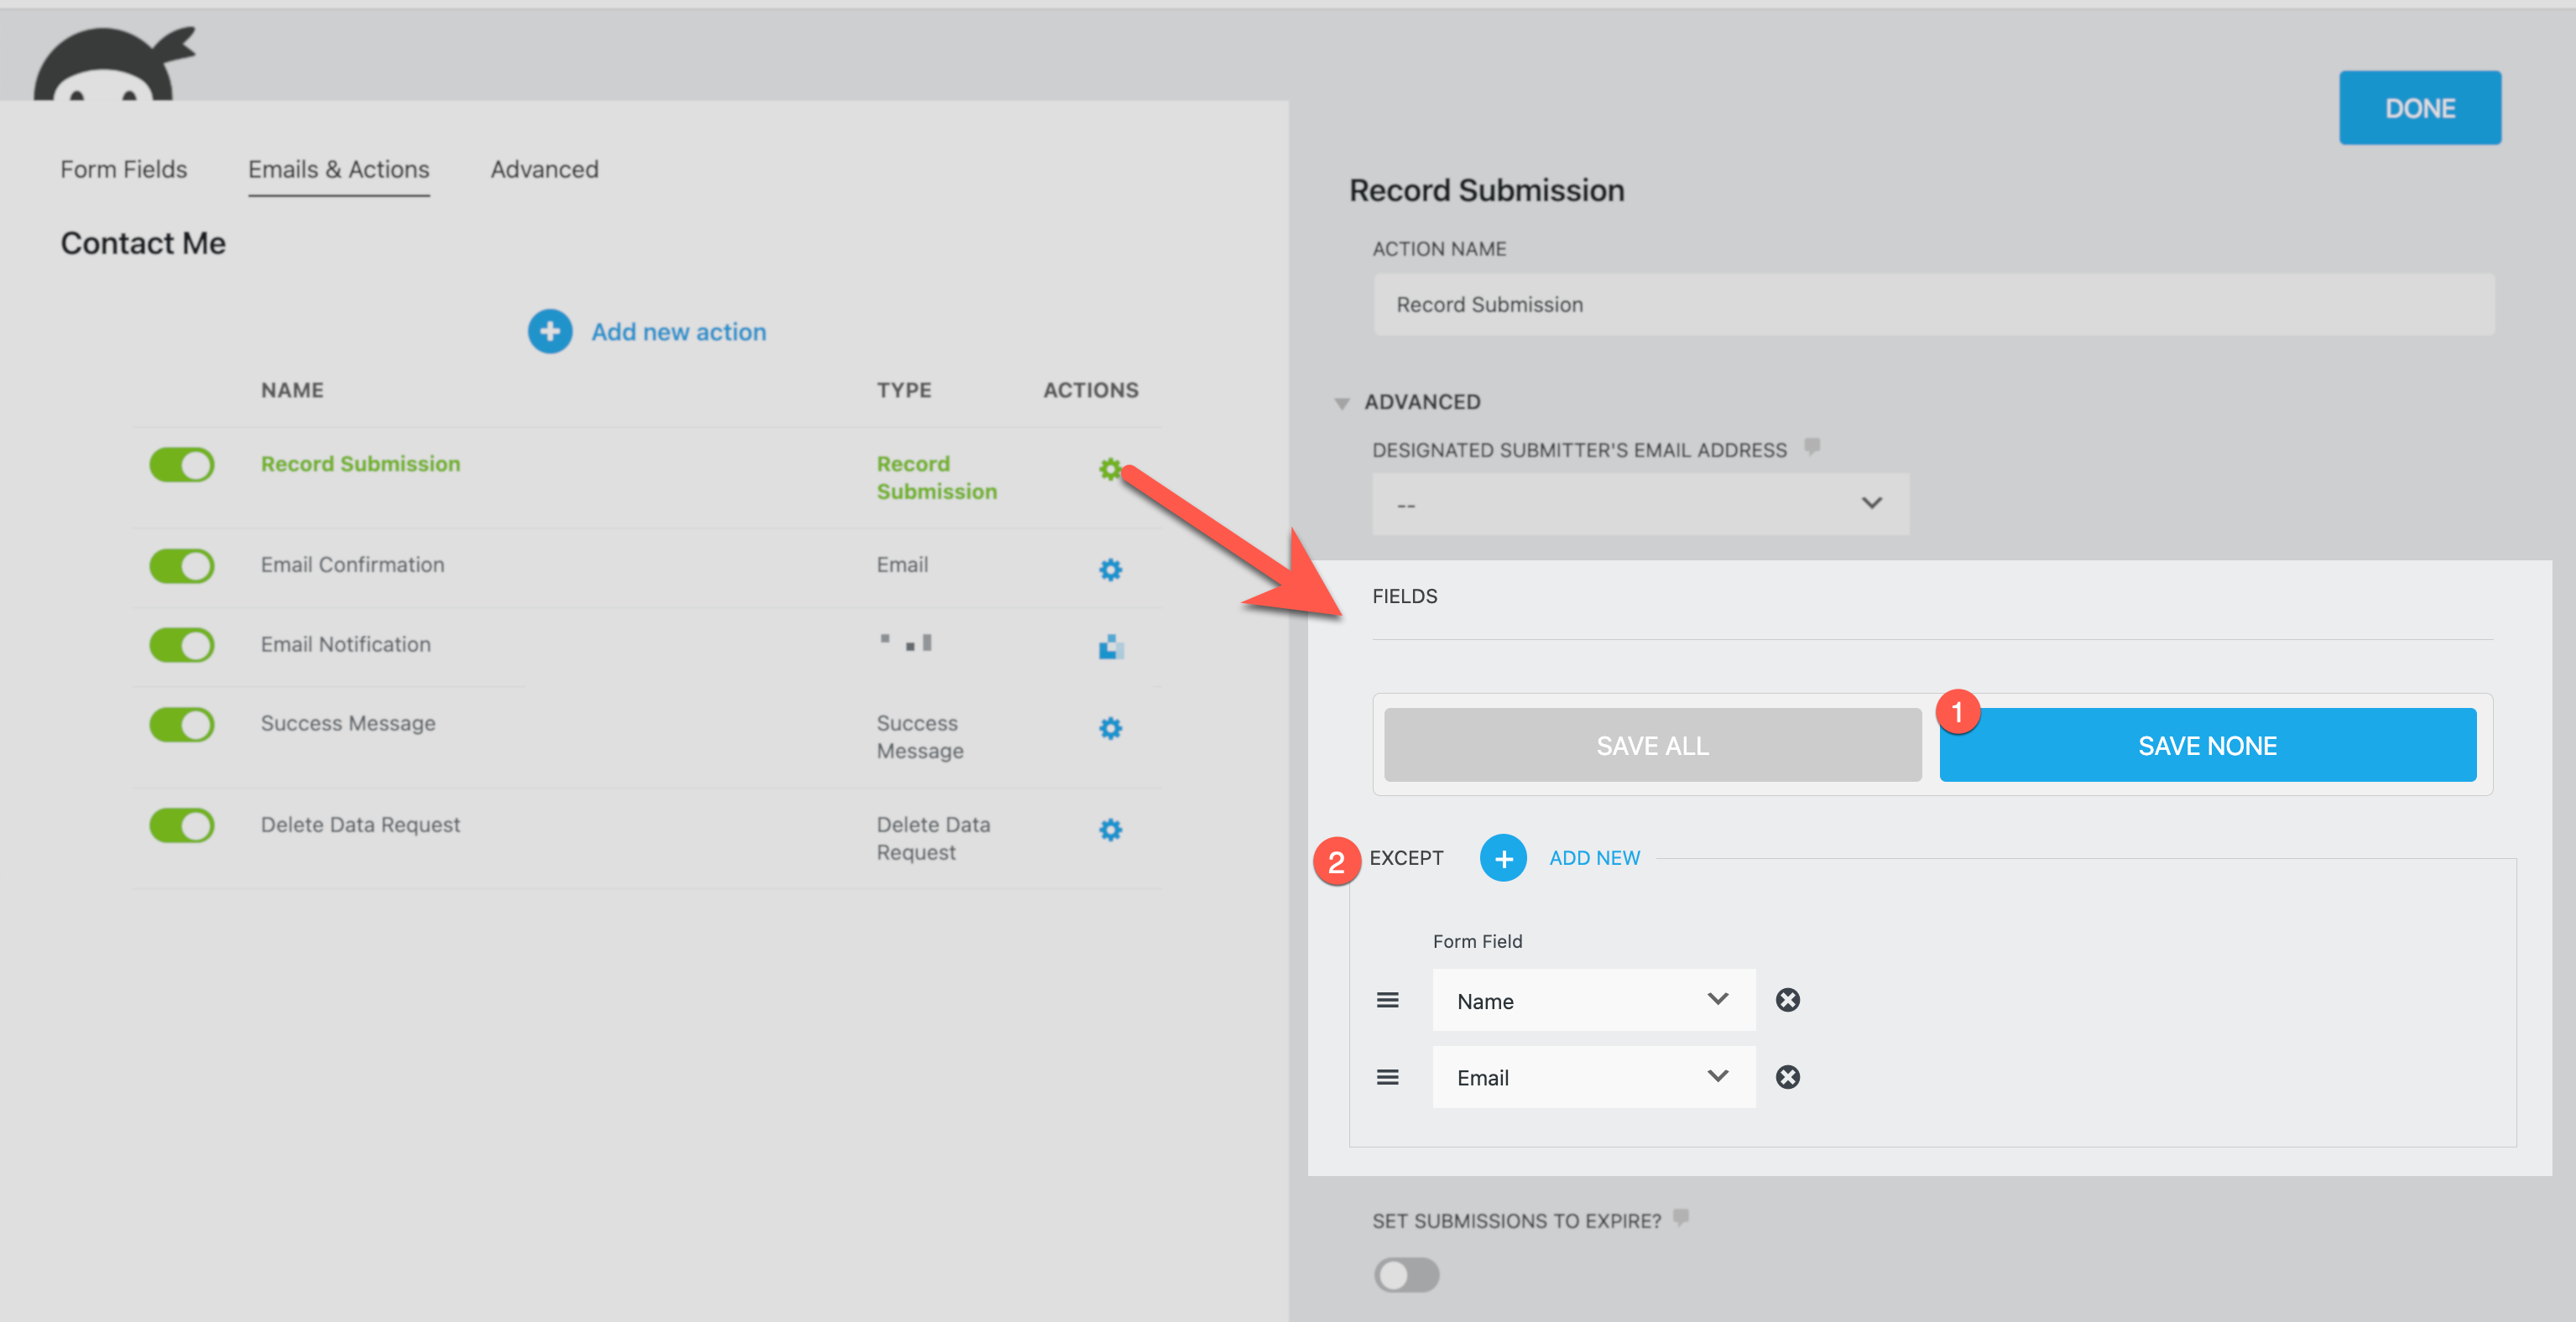Grab the drag handle beside Name field
Image resolution: width=2576 pixels, height=1322 pixels.
1387,999
